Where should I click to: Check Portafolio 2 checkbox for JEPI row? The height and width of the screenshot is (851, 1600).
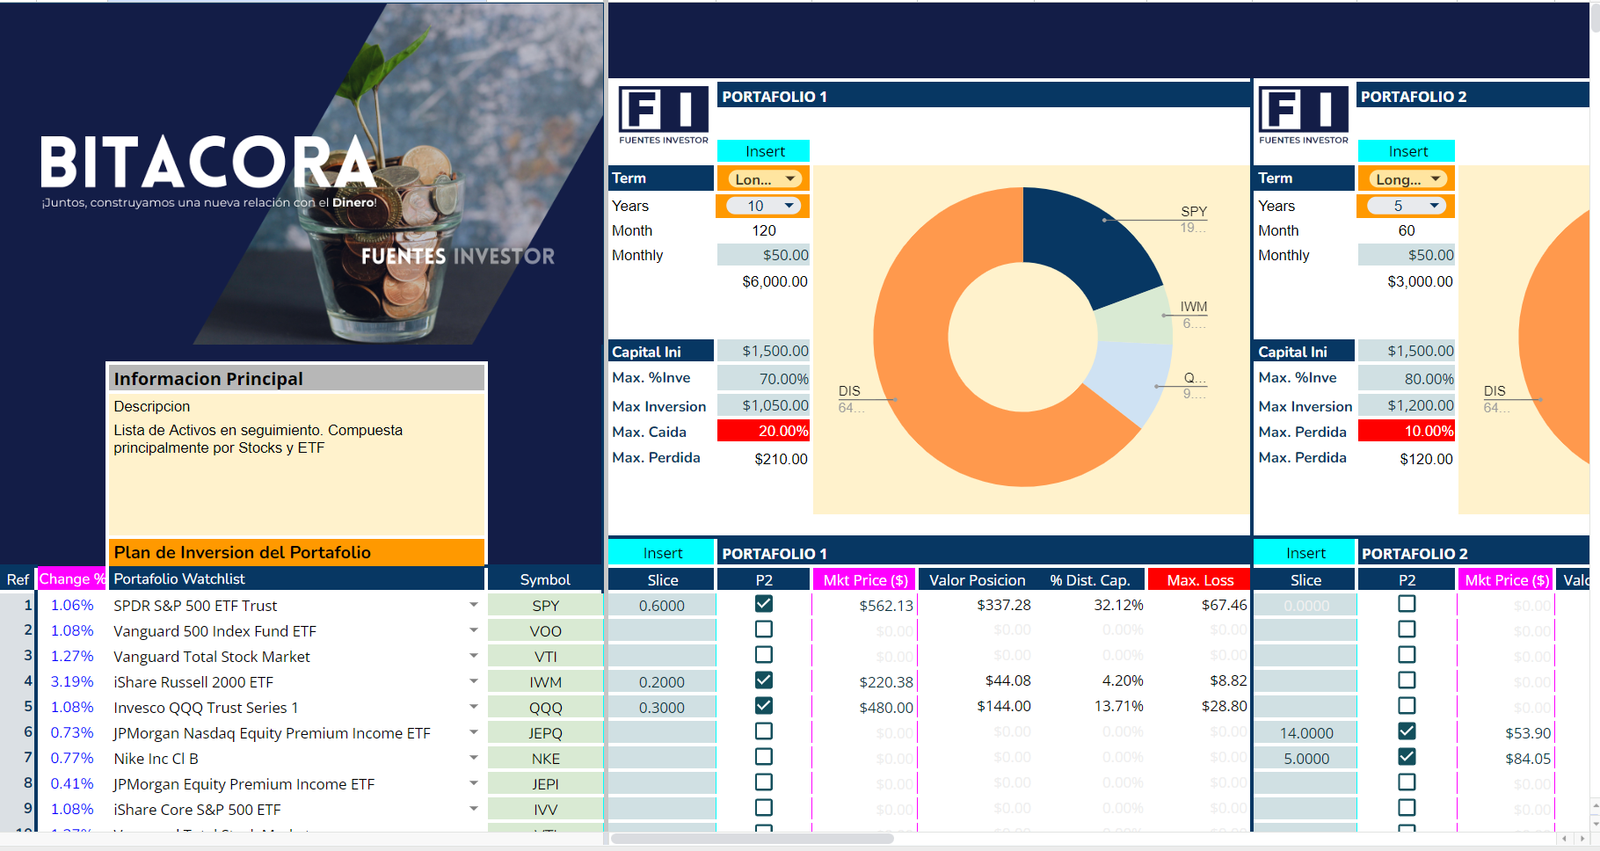pos(1407,782)
